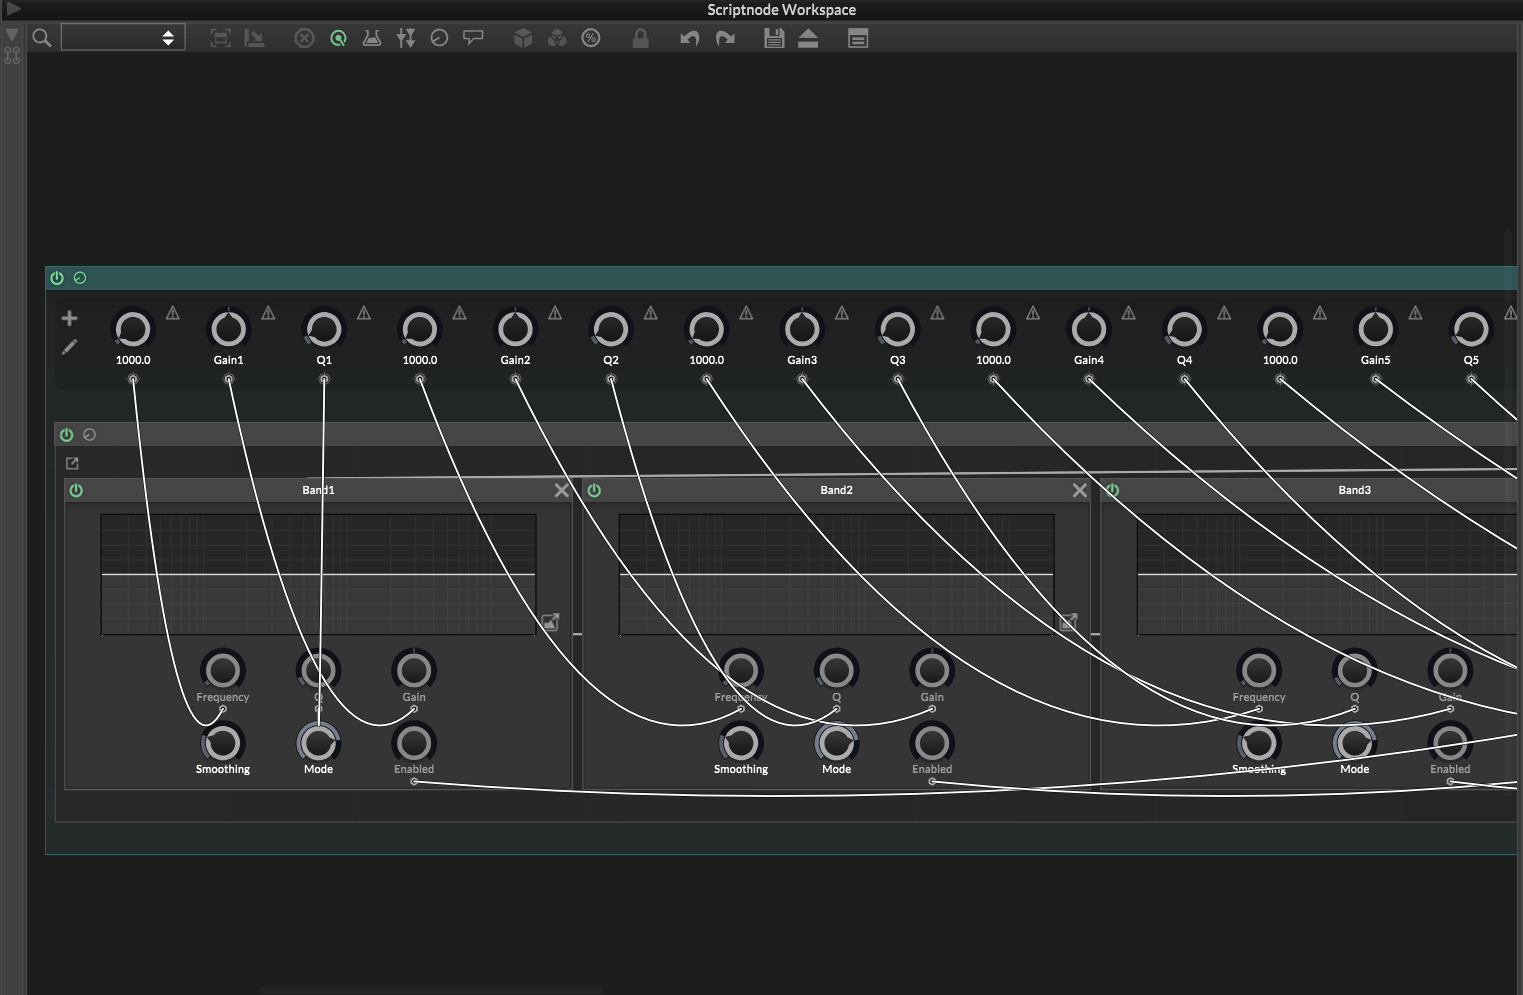Click Band1 Frequency knob
The width and height of the screenshot is (1523, 995).
pyautogui.click(x=223, y=670)
